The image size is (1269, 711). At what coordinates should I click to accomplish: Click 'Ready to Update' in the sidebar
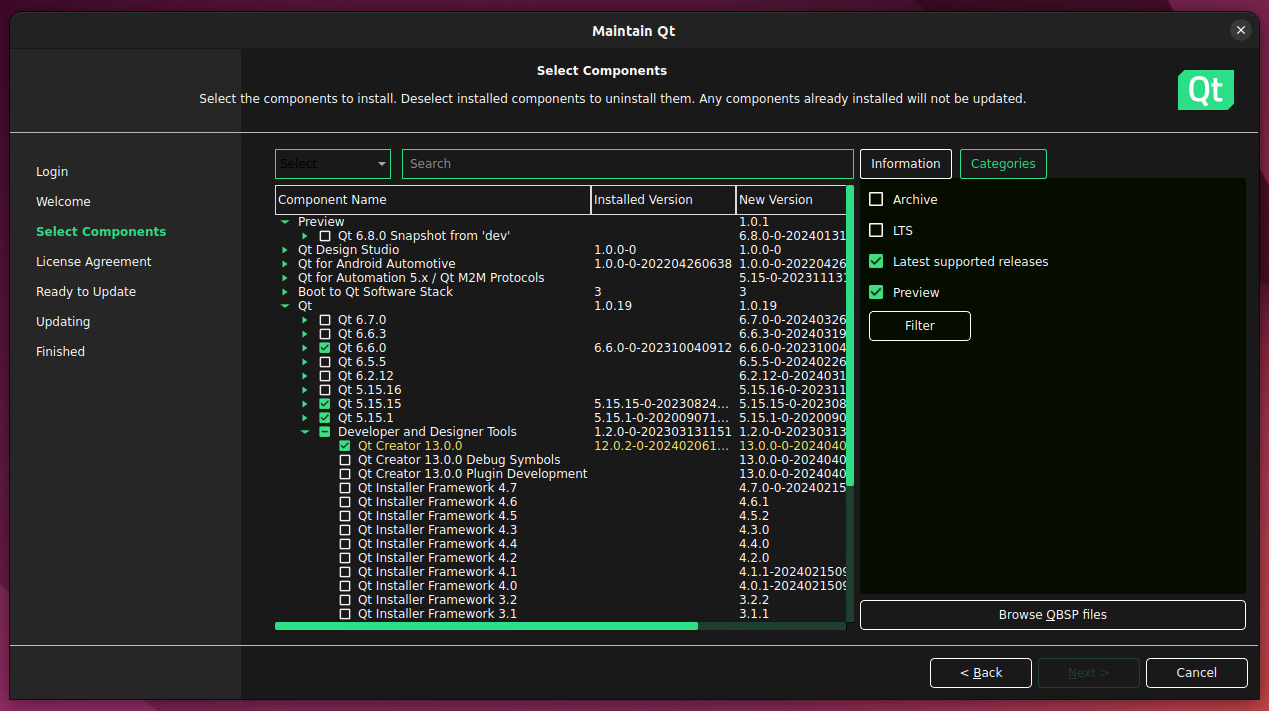pos(86,292)
